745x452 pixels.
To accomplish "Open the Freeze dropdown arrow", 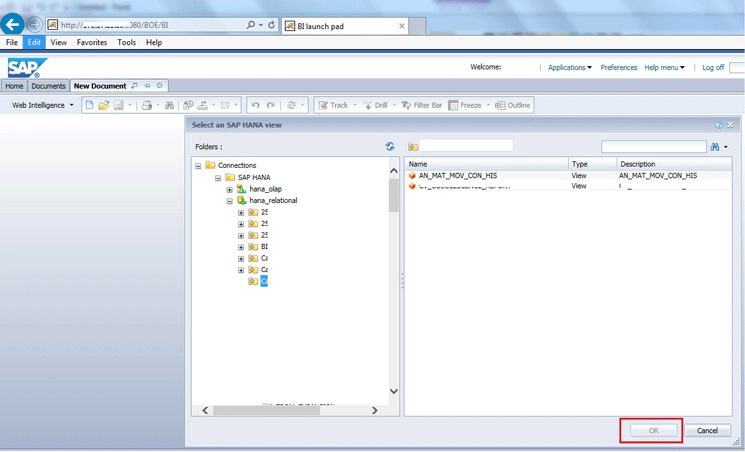I will click(x=488, y=105).
